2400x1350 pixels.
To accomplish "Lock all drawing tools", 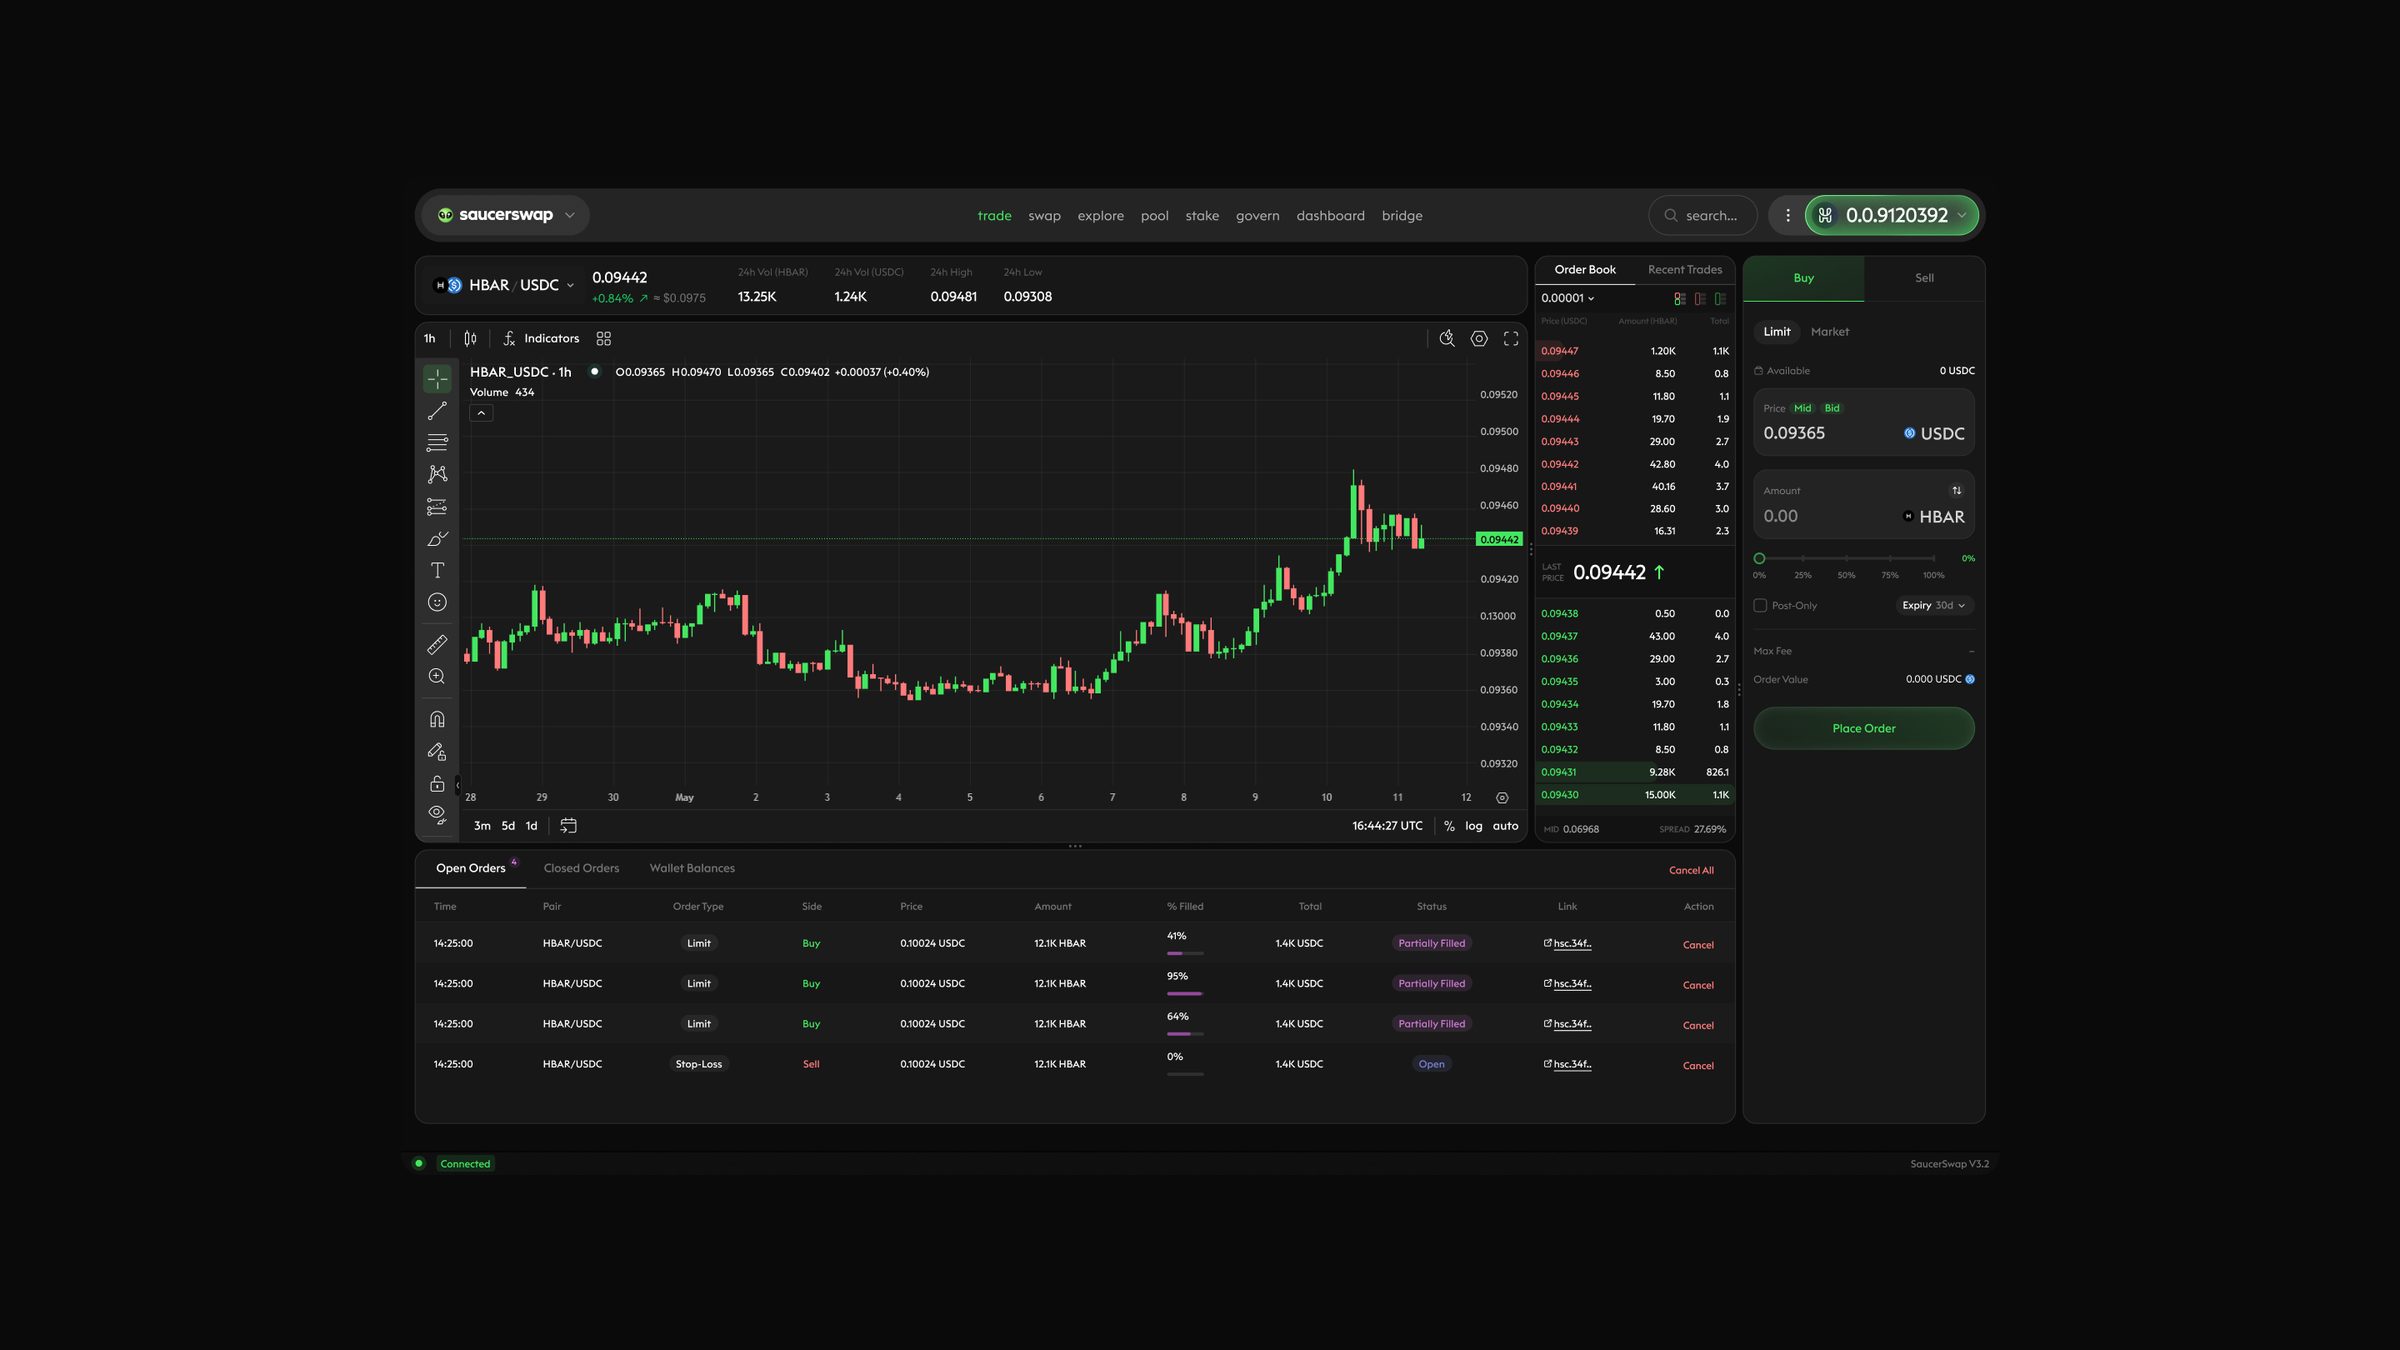I will [437, 783].
